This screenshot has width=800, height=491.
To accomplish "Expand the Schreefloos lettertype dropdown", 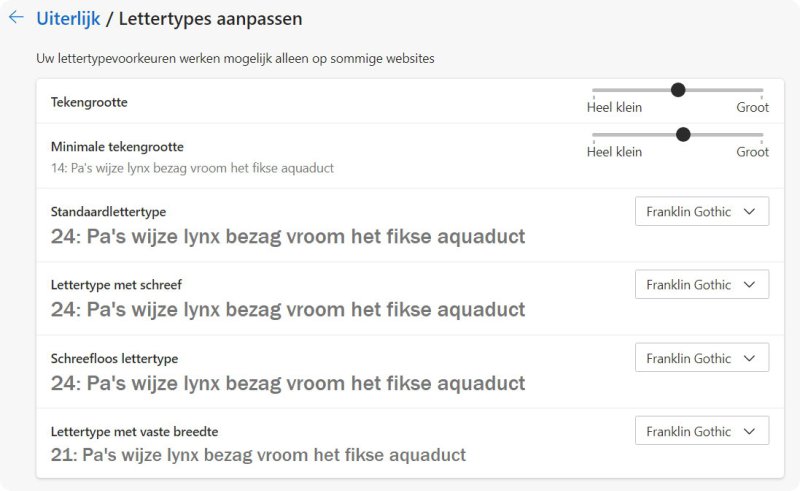I will pyautogui.click(x=701, y=358).
